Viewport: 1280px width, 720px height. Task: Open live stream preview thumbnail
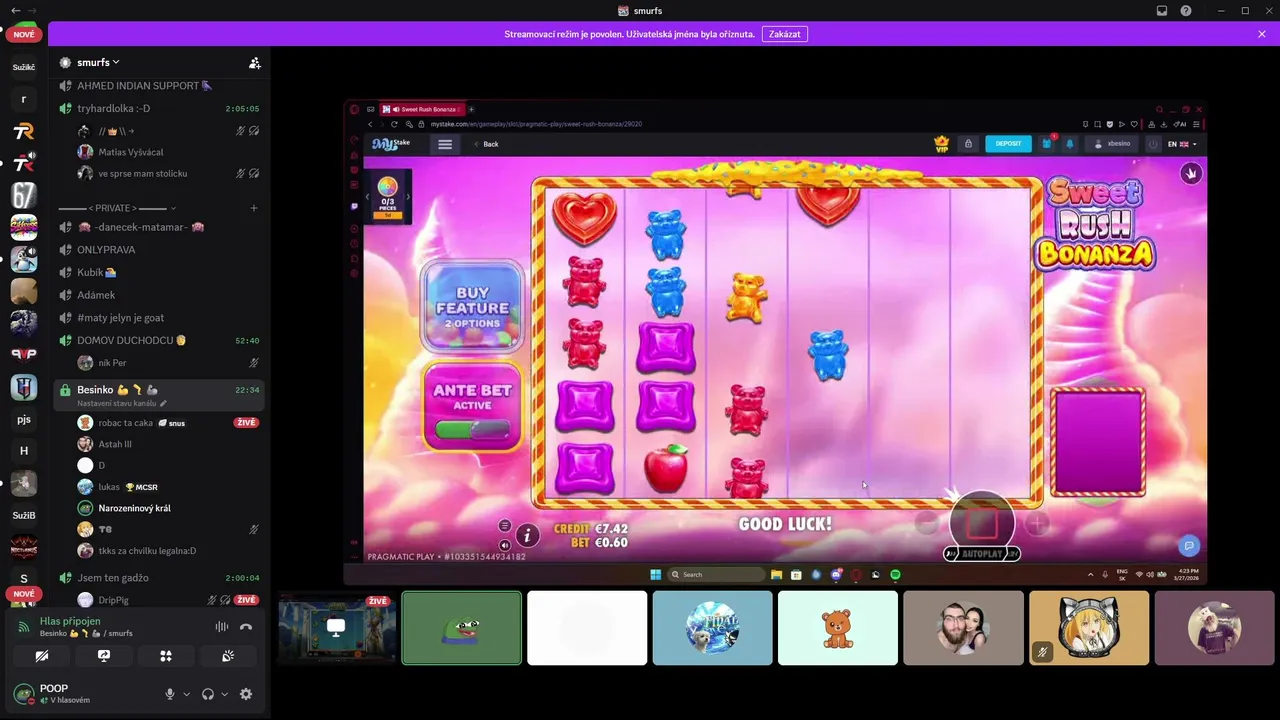pyautogui.click(x=336, y=628)
